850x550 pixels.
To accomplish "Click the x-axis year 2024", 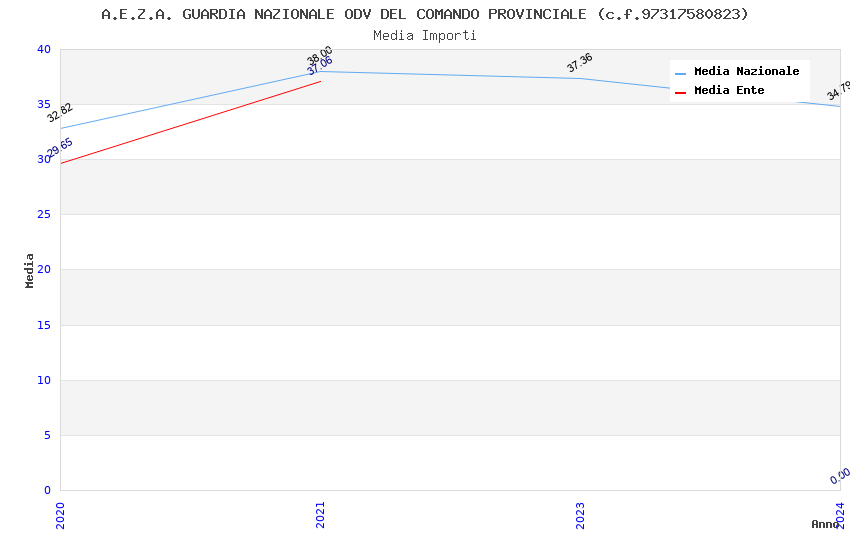I will coord(840,515).
